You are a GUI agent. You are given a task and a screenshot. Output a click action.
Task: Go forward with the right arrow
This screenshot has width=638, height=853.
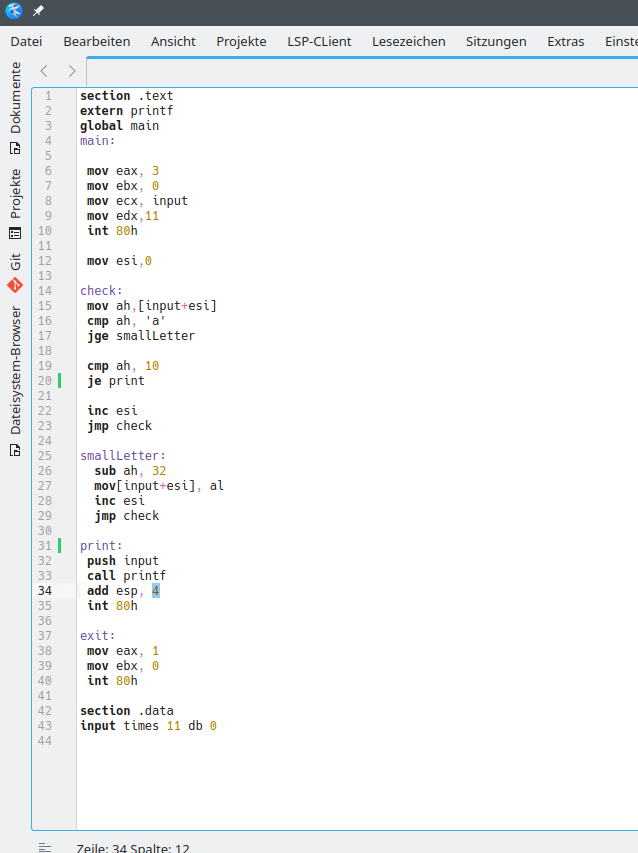click(x=71, y=71)
